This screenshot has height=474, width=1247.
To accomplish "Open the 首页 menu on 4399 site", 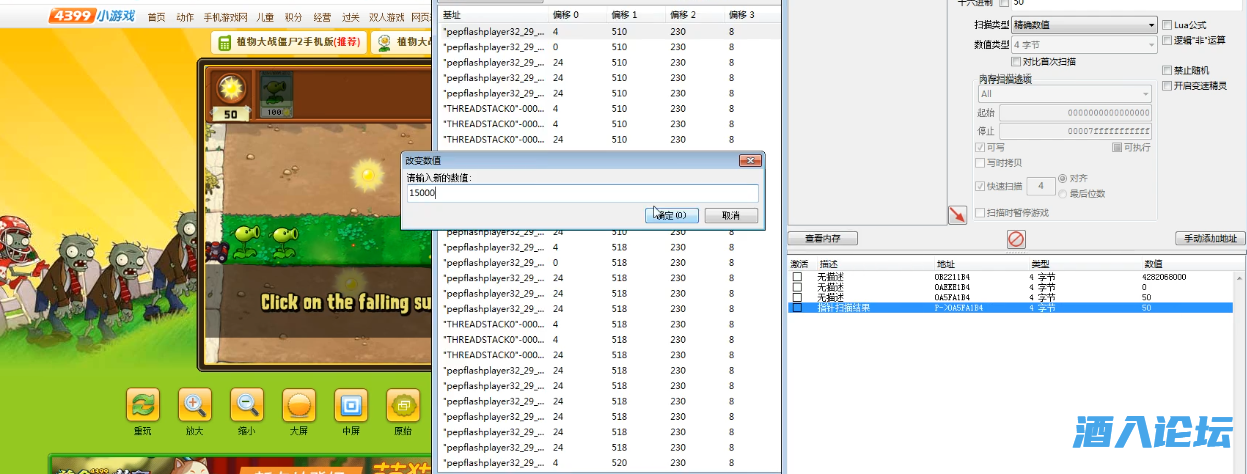I will (156, 17).
